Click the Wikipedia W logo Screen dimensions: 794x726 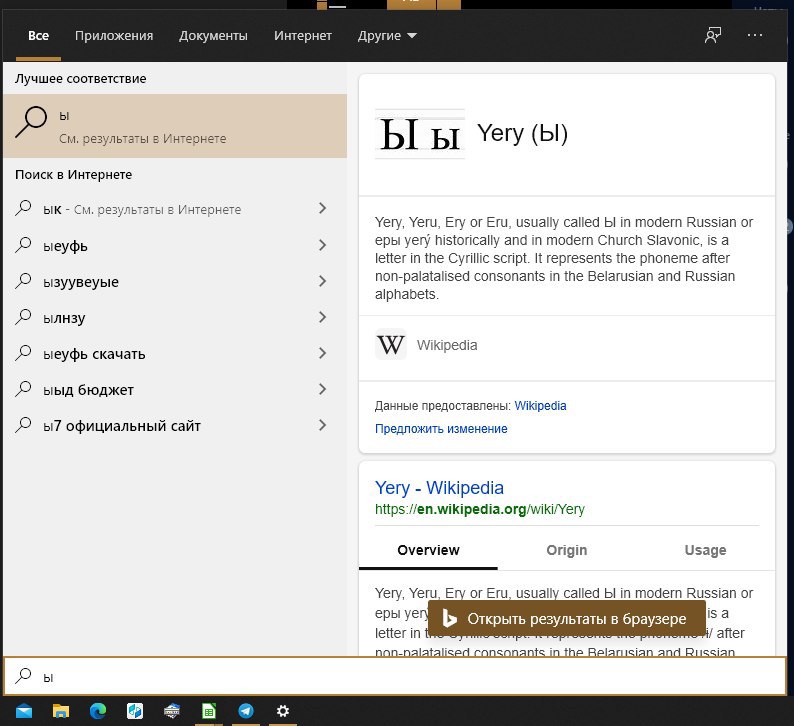coord(390,345)
